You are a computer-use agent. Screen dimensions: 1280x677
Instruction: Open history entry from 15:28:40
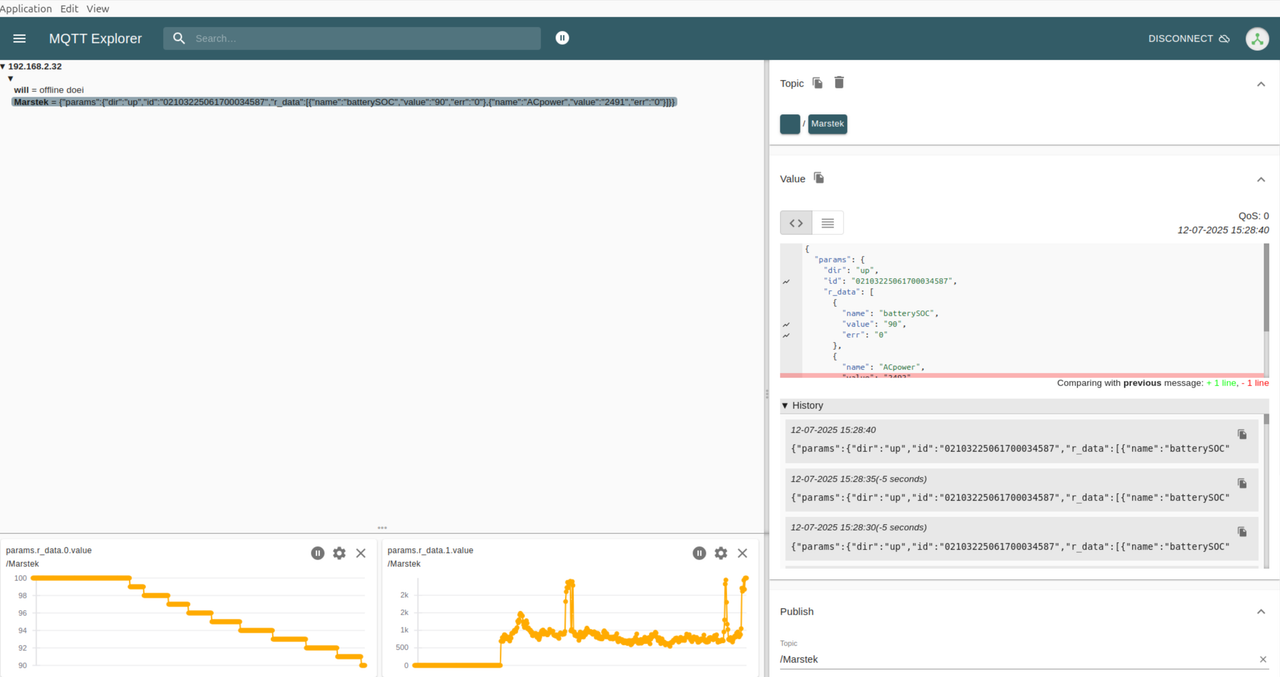point(1021,440)
